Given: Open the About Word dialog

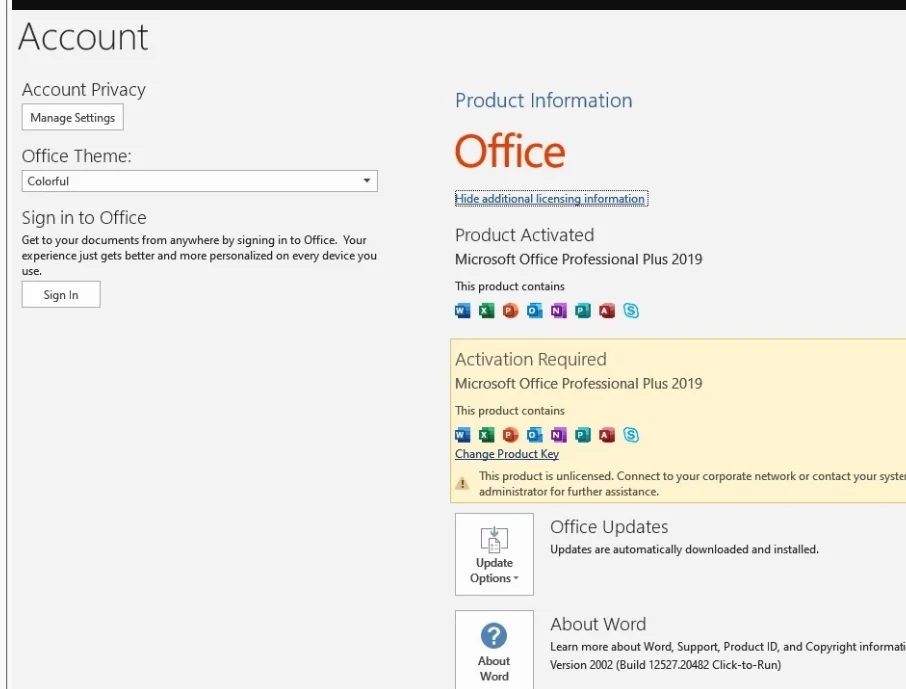Looking at the screenshot, I should pos(494,650).
